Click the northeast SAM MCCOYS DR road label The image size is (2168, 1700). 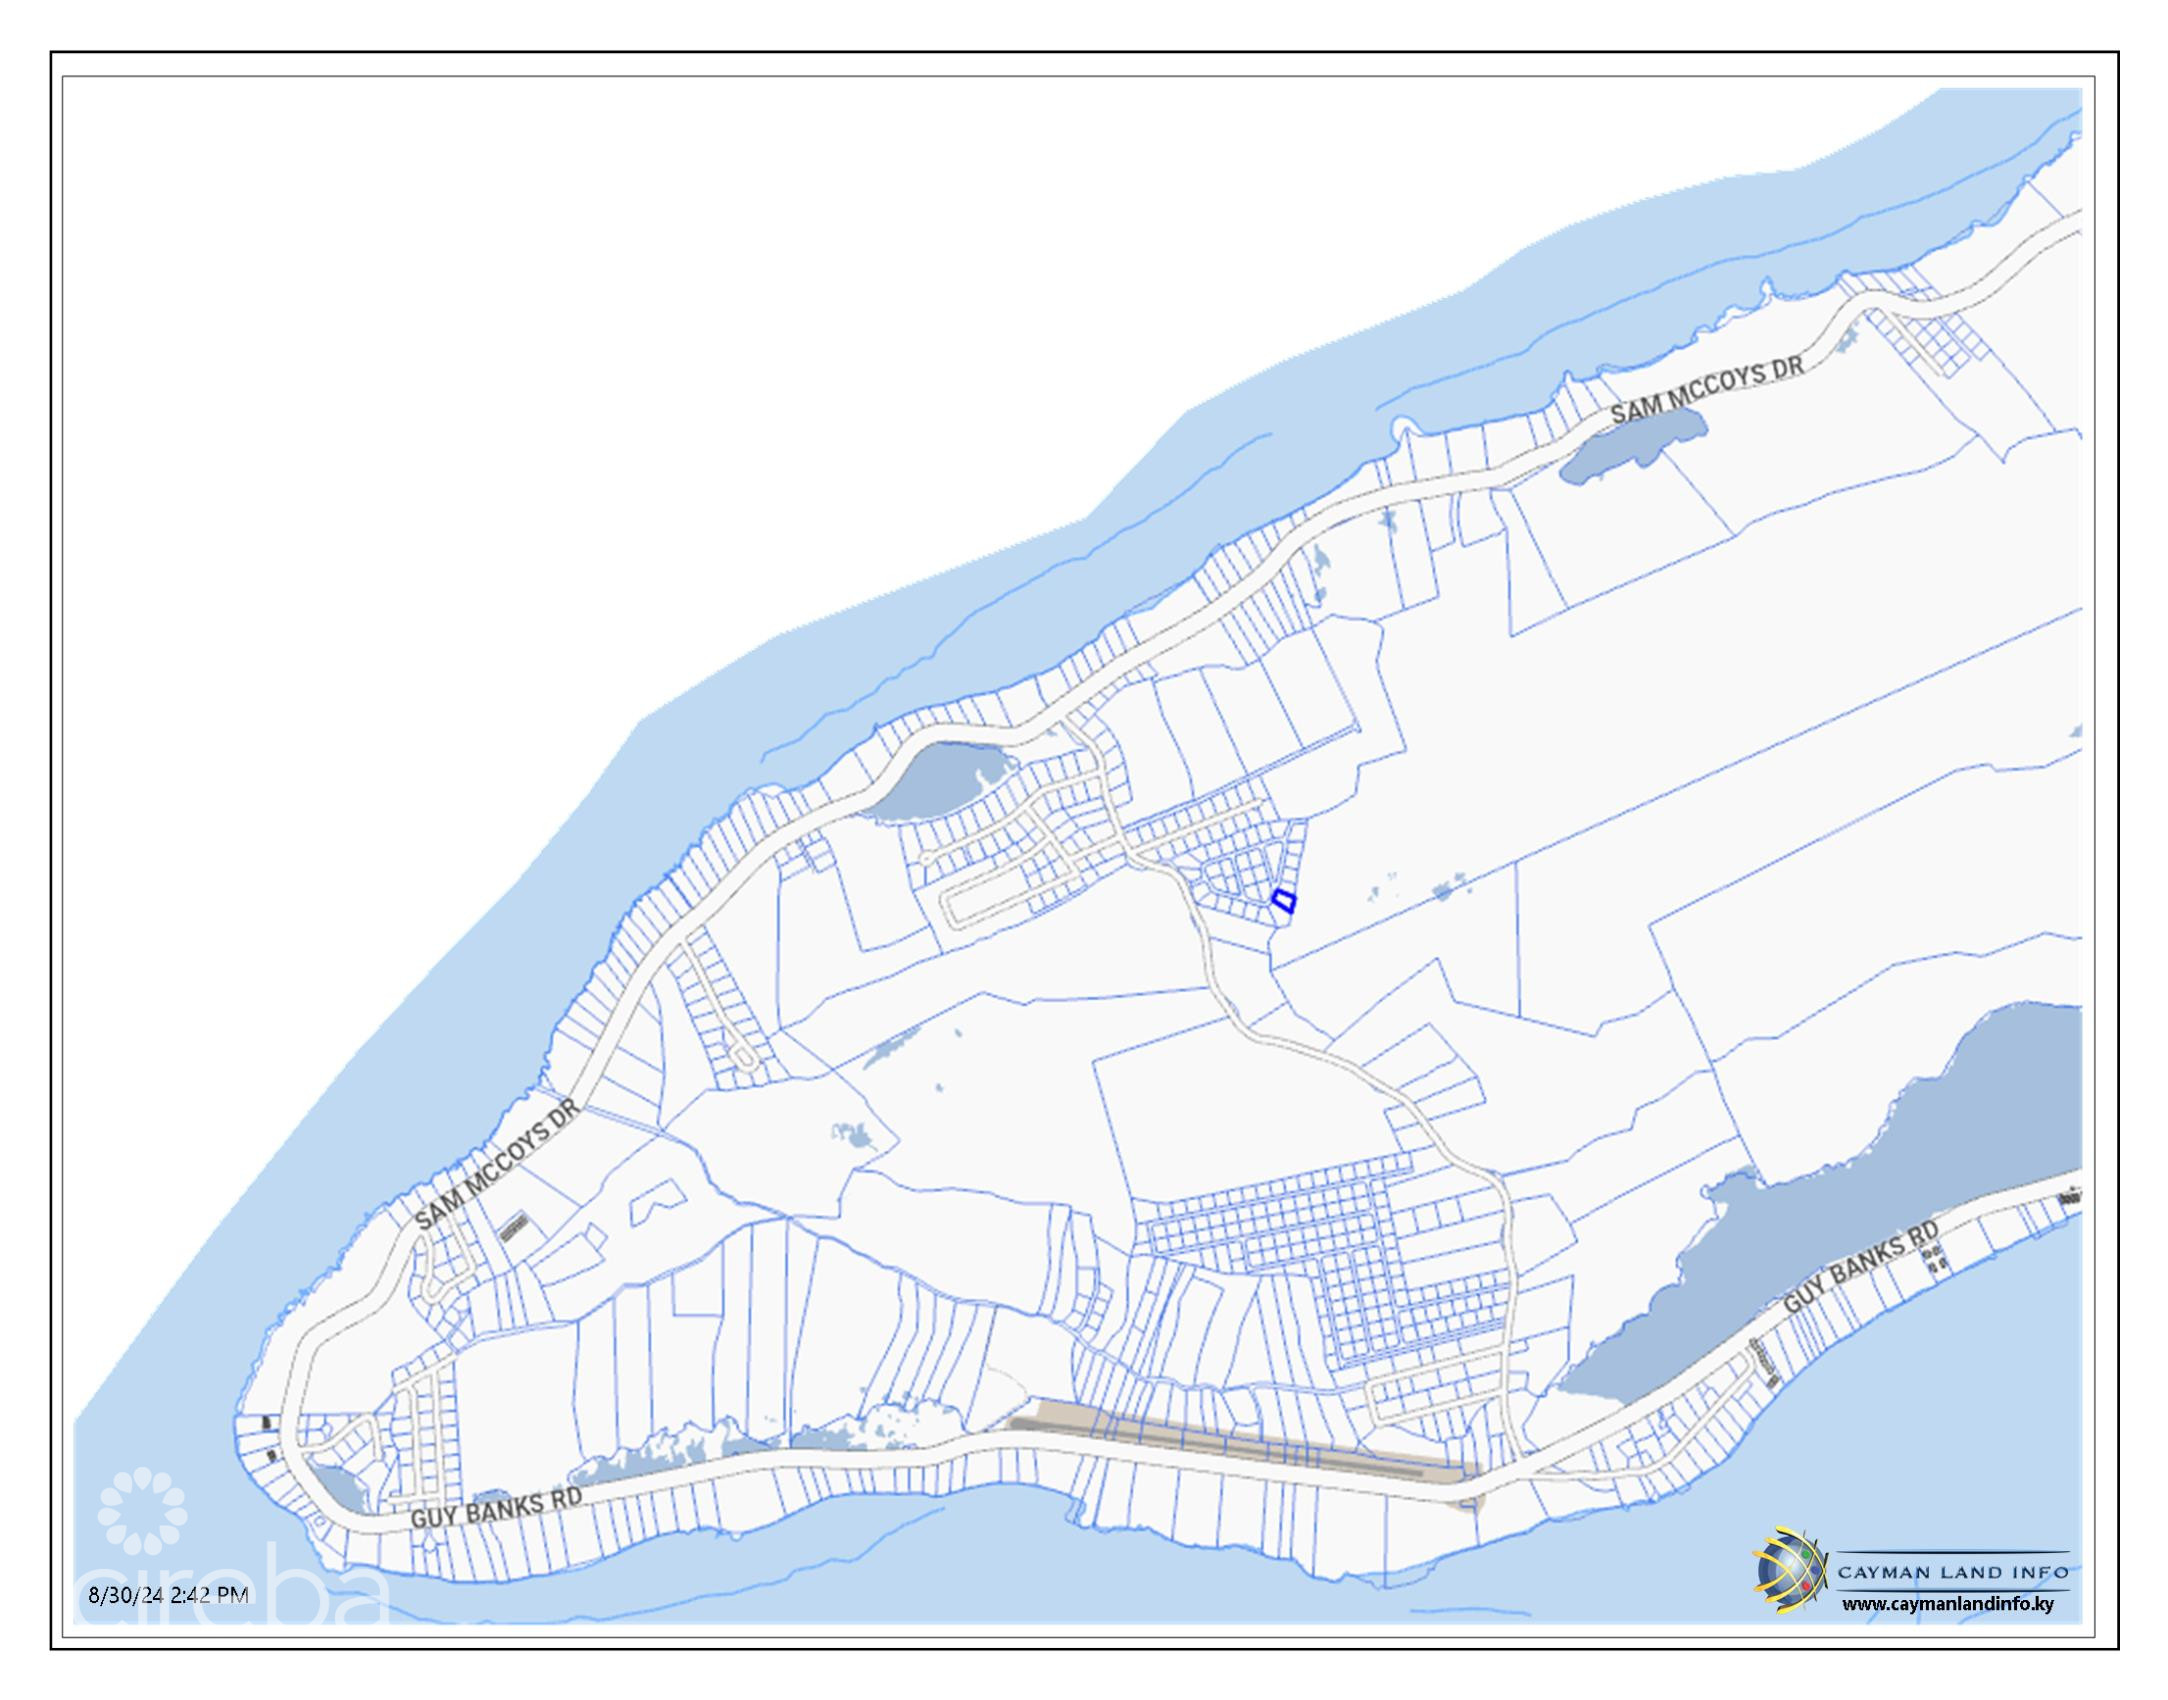click(x=1706, y=390)
